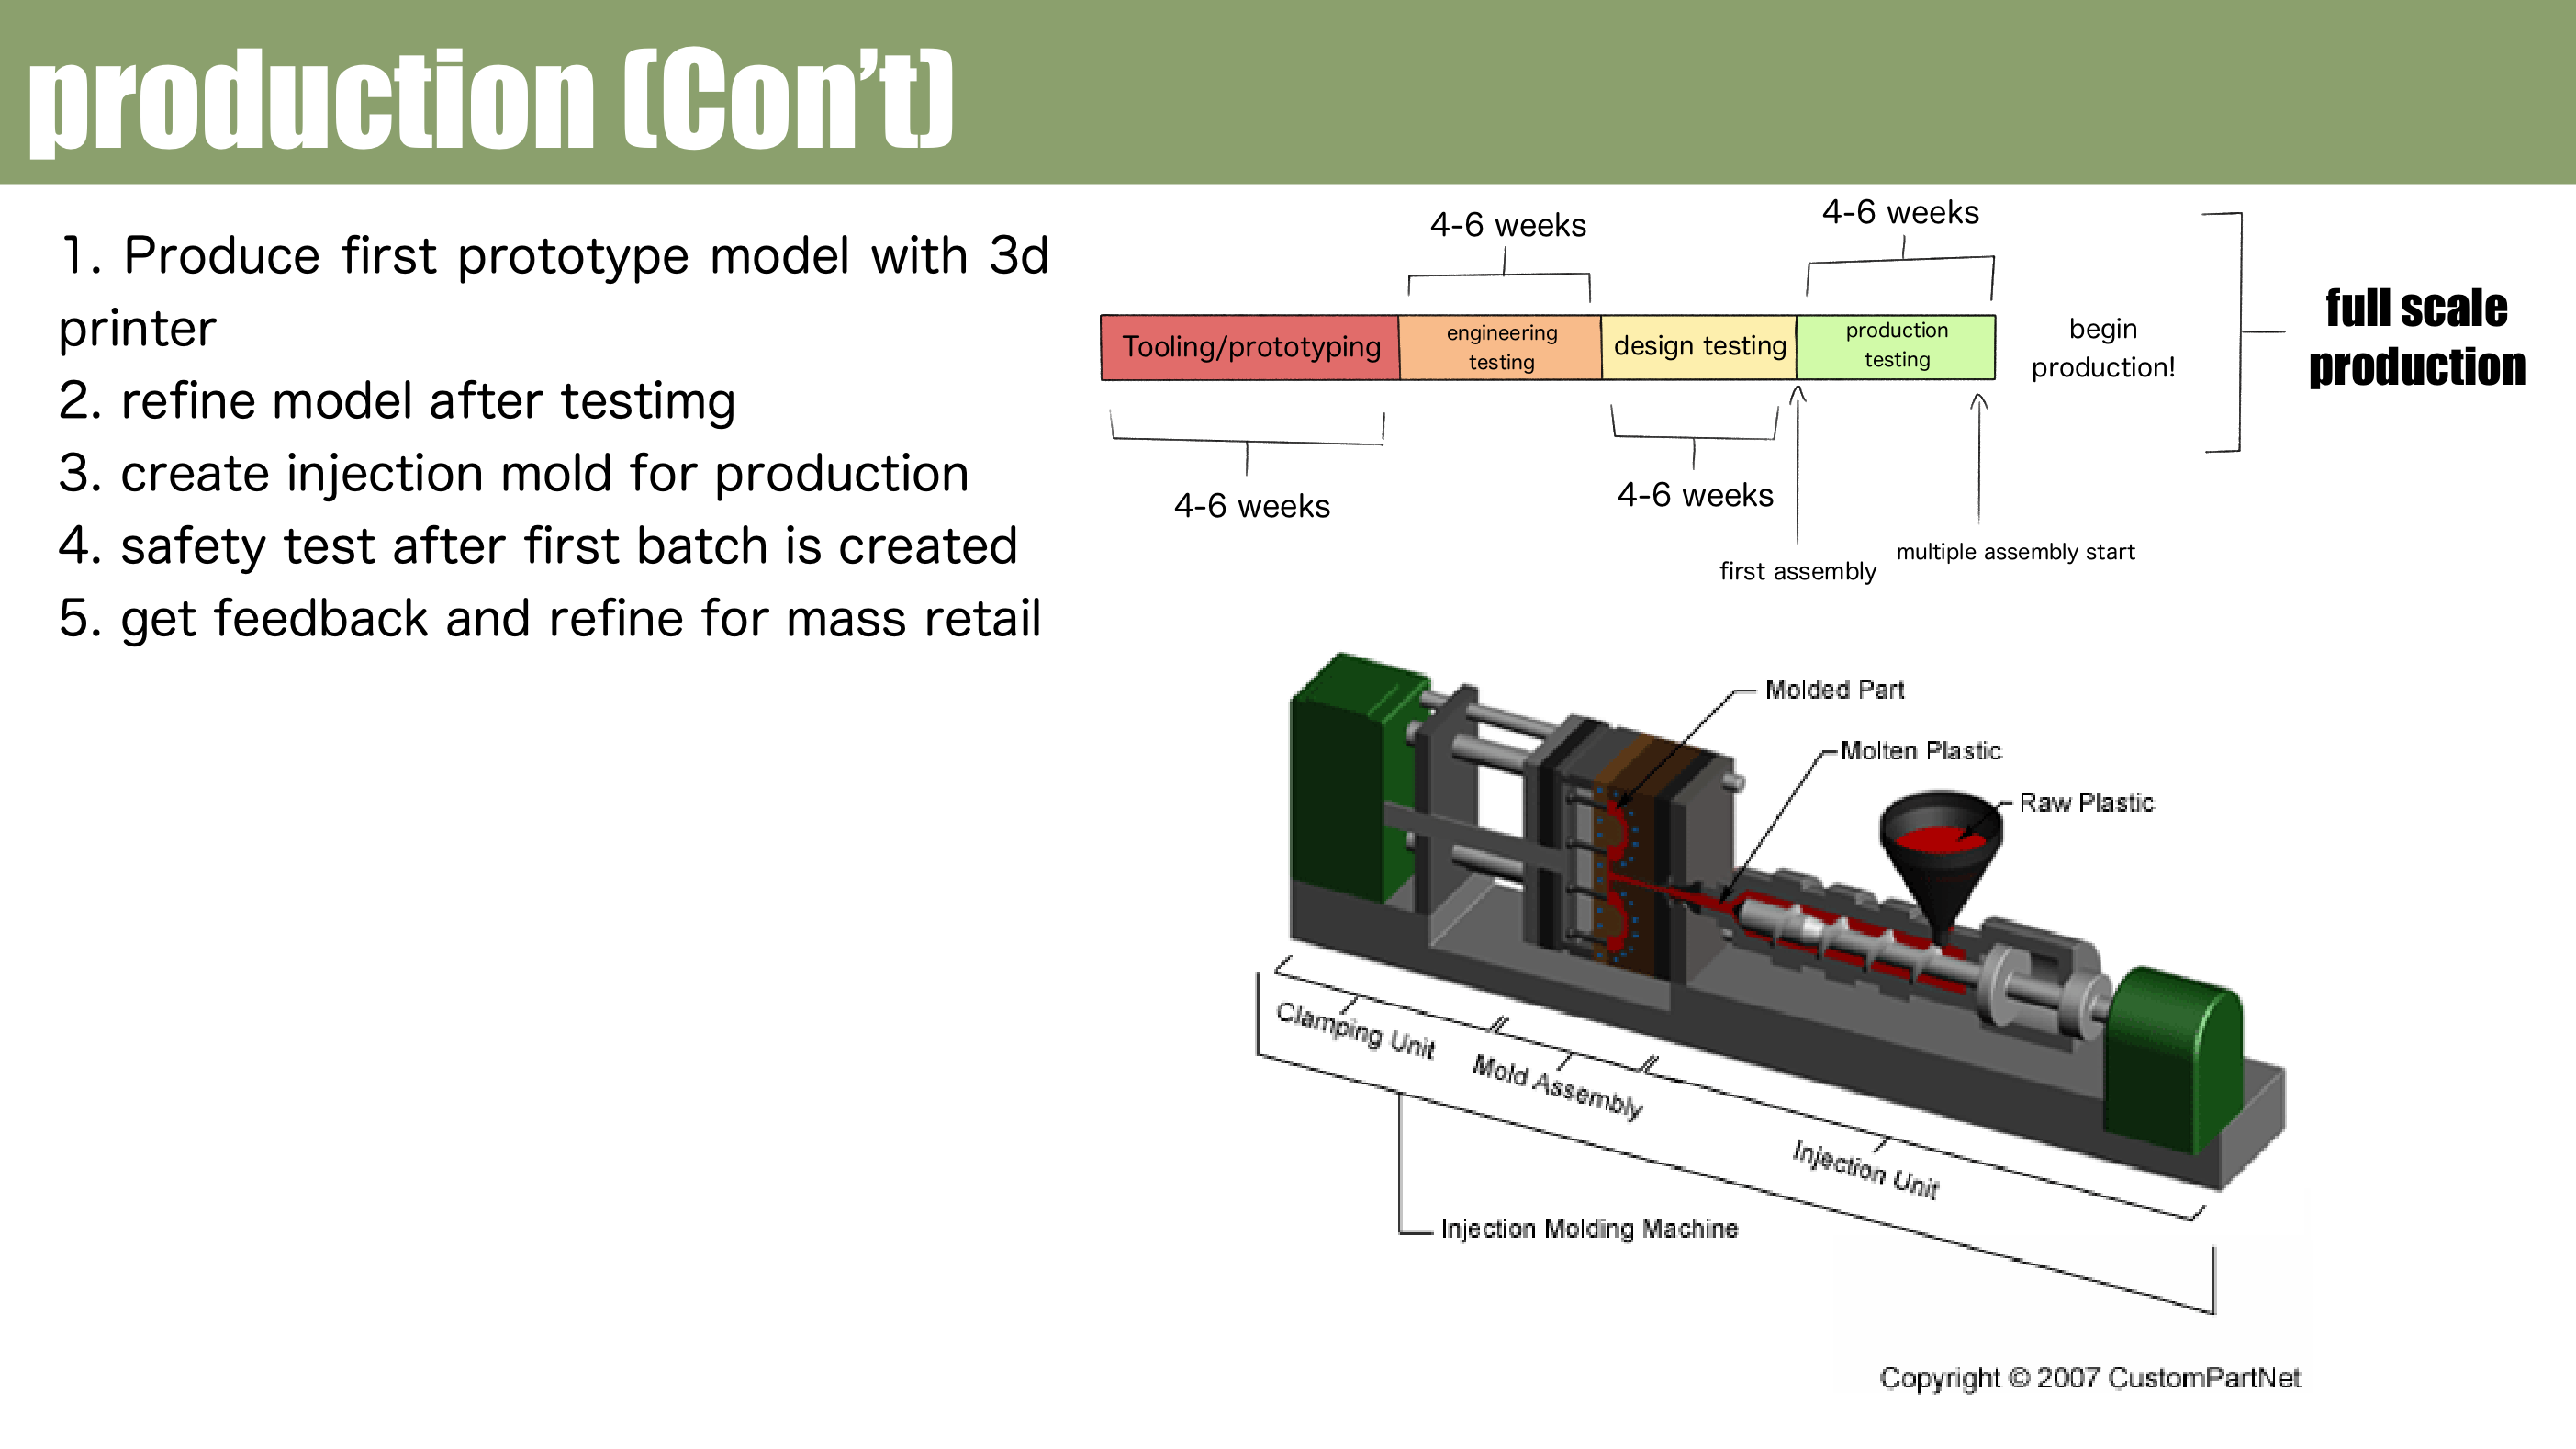Viewport: 2576px width, 1449px height.
Task: Select the green production testing block
Action: (x=1895, y=345)
